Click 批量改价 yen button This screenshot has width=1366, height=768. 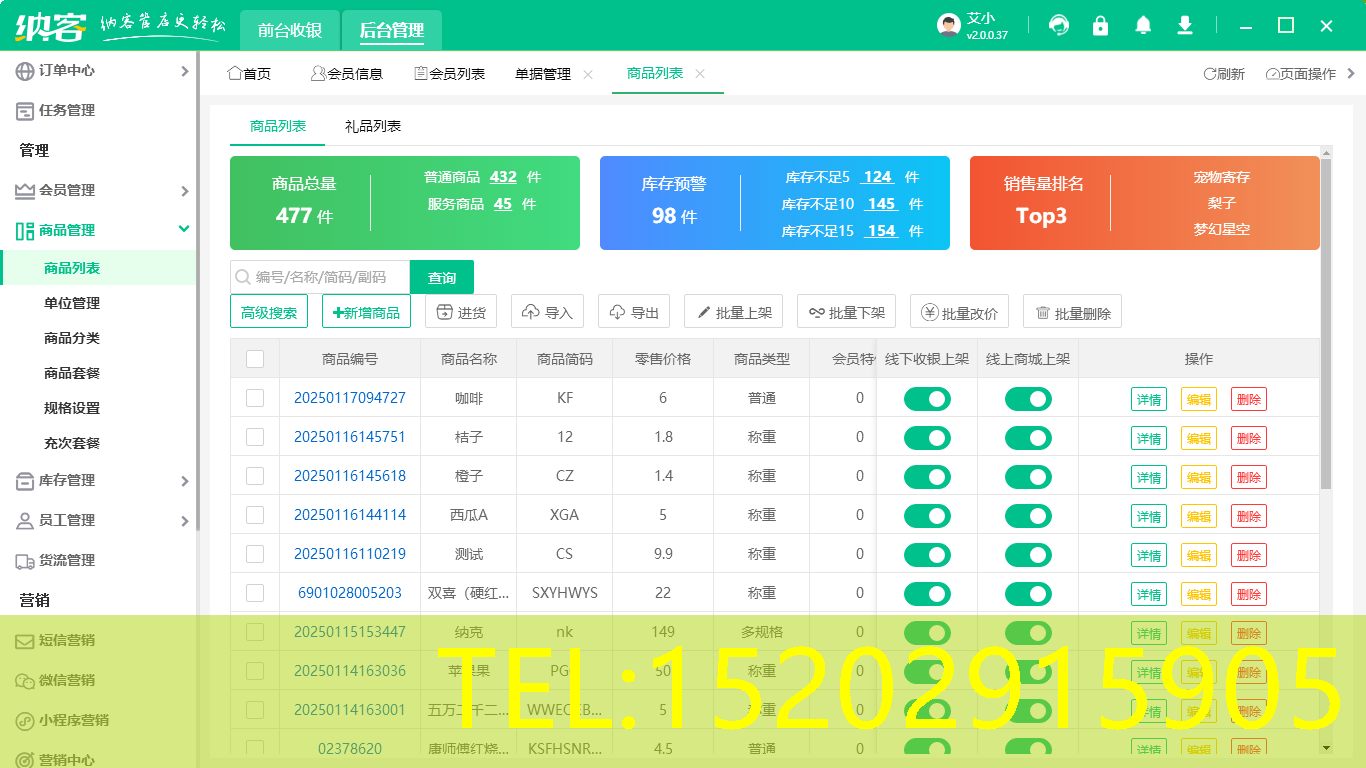pos(959,312)
